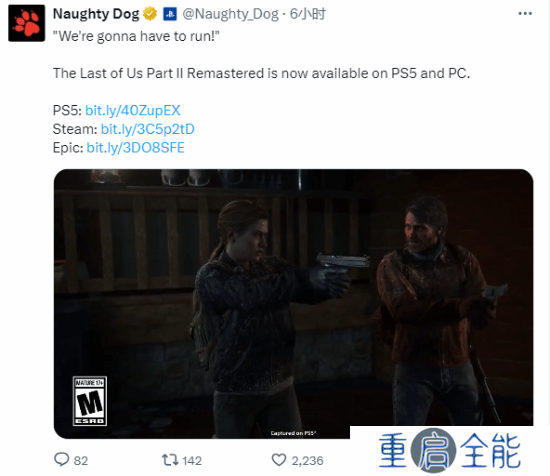Click the 6小时 timestamp
The height and width of the screenshot is (476, 550).
point(308,14)
